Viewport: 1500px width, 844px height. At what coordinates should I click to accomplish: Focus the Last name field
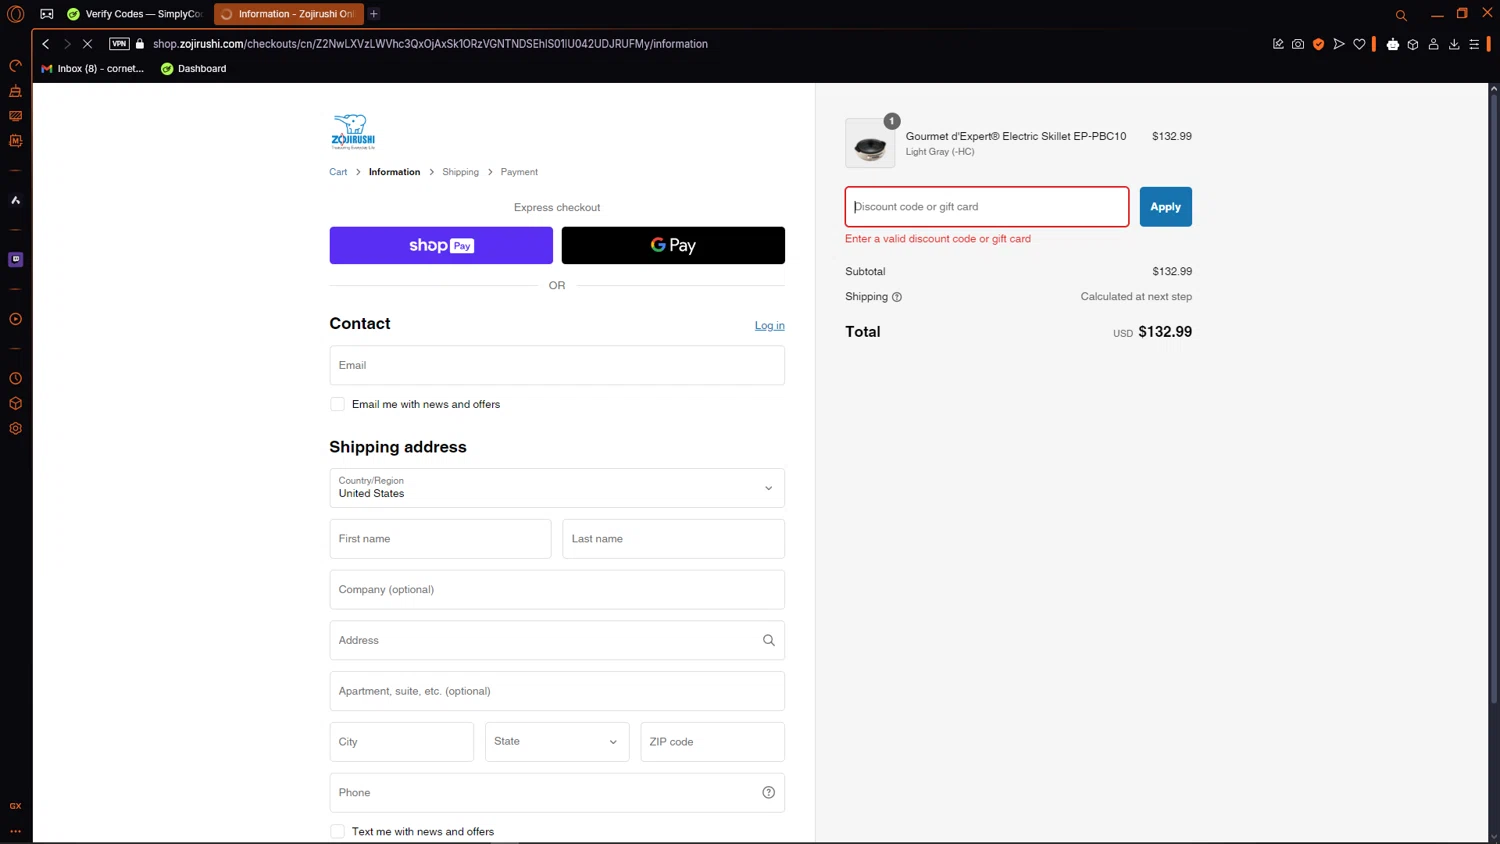pyautogui.click(x=673, y=539)
